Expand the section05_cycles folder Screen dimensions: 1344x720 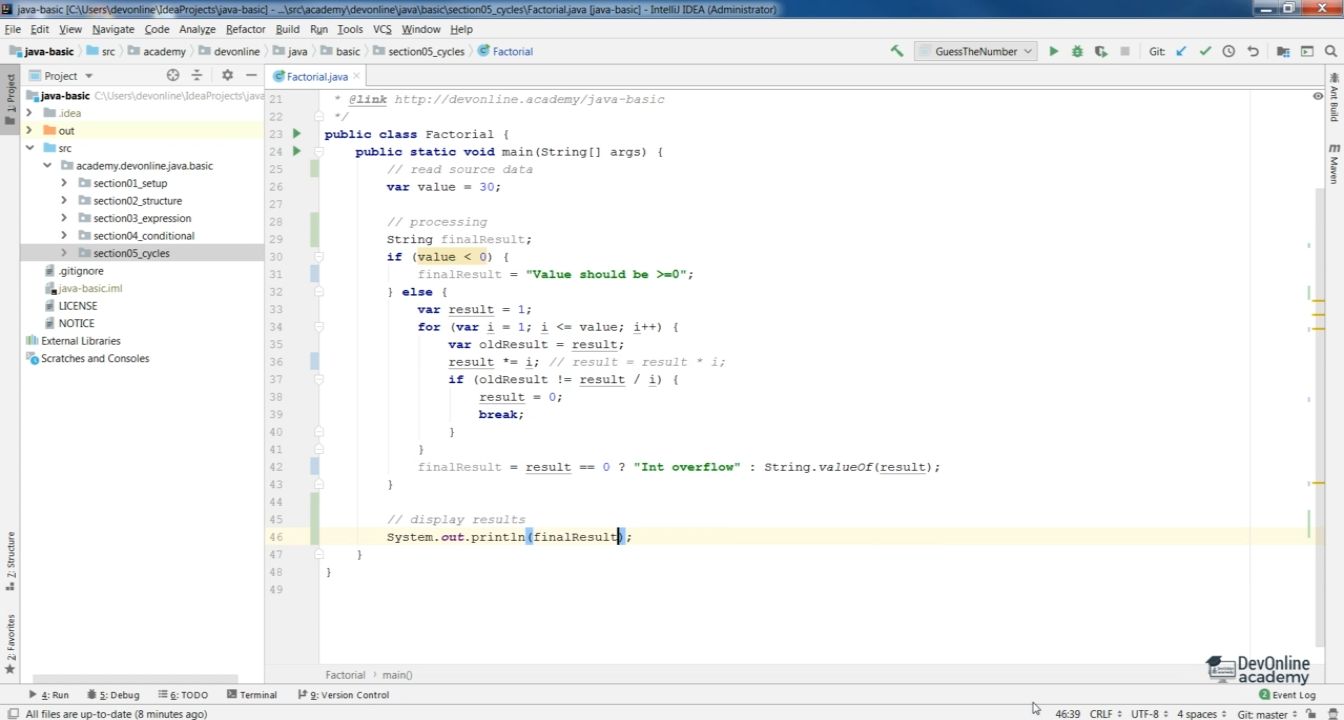click(x=64, y=253)
